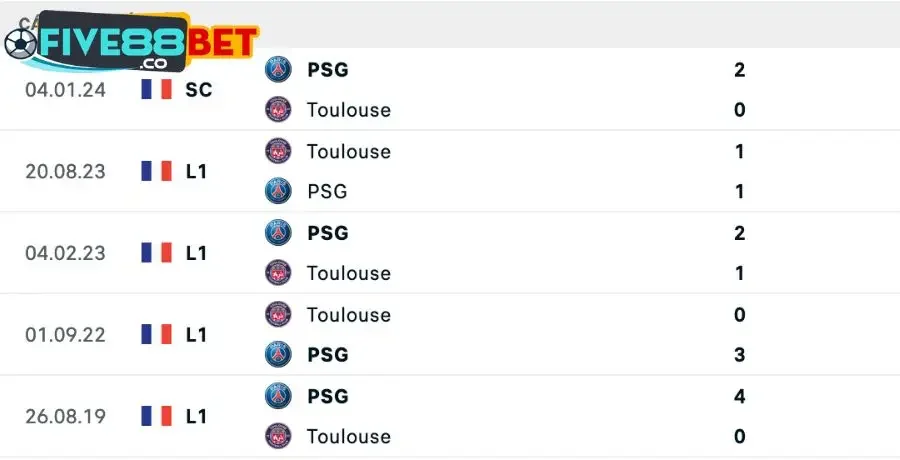This screenshot has height=460, width=900.
Task: Click French flag in the 01.09.22 row
Action: click(157, 334)
